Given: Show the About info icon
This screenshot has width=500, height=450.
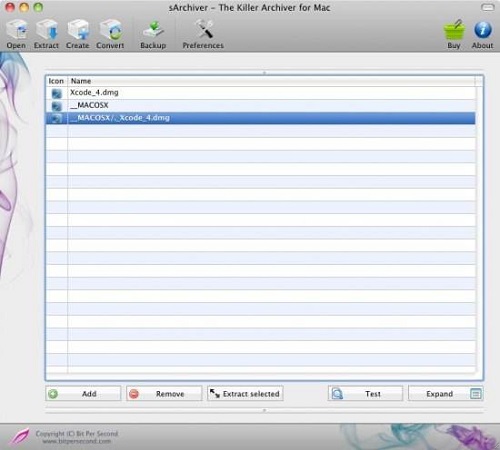Looking at the screenshot, I should 482,30.
